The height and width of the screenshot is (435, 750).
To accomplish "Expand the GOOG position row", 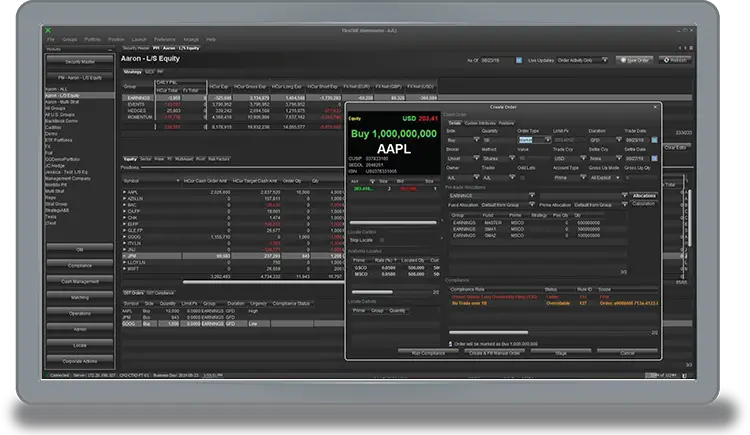I will coord(125,237).
